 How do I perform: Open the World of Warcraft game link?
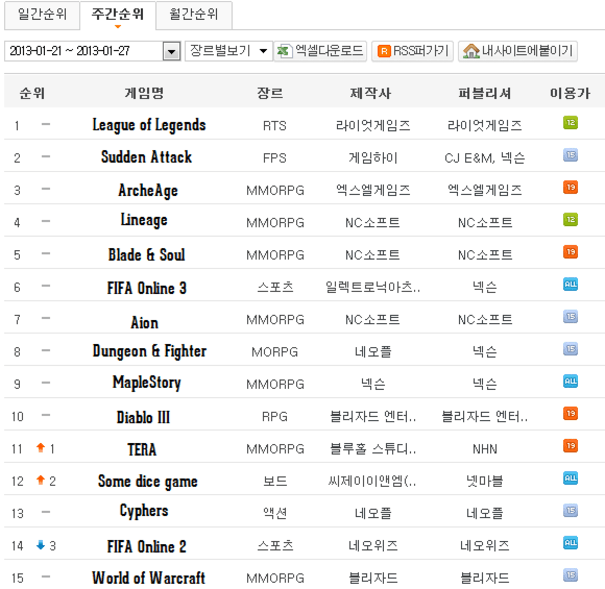coord(149,578)
